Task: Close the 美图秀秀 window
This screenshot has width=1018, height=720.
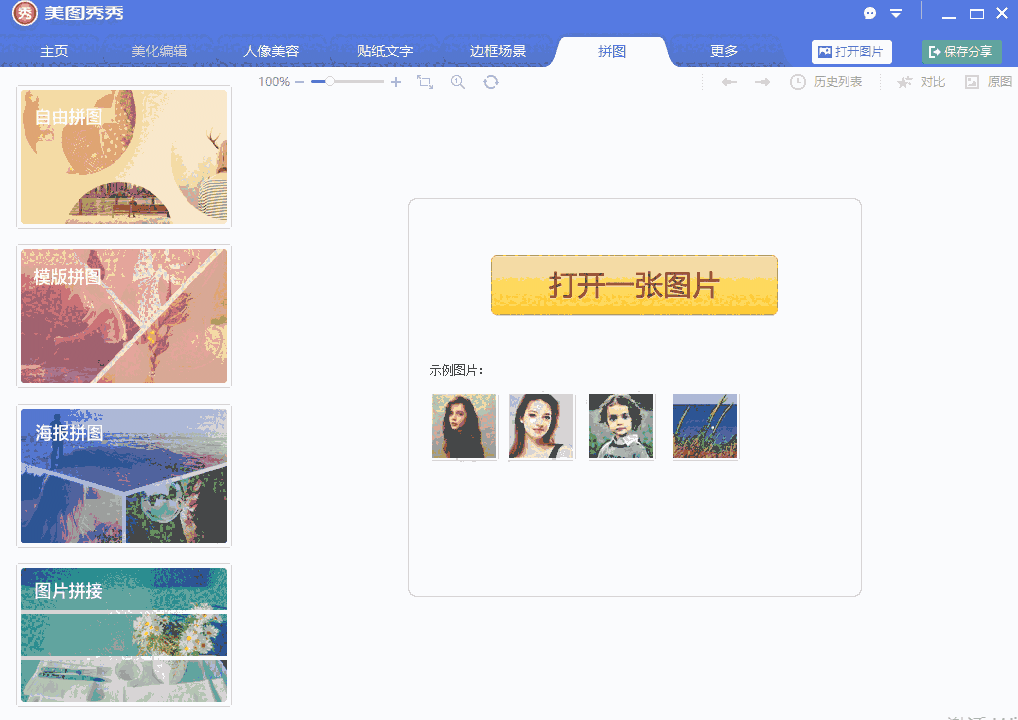Action: (1002, 13)
